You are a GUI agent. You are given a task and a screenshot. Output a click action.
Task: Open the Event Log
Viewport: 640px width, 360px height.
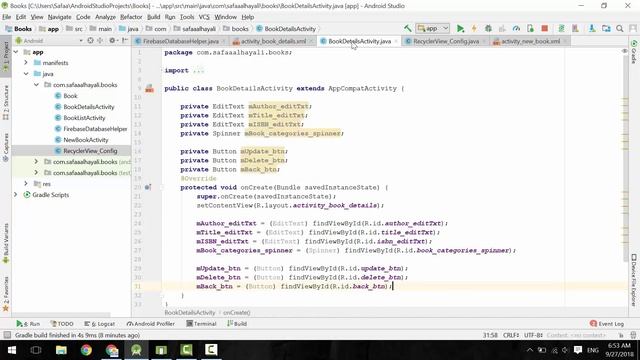(607, 324)
